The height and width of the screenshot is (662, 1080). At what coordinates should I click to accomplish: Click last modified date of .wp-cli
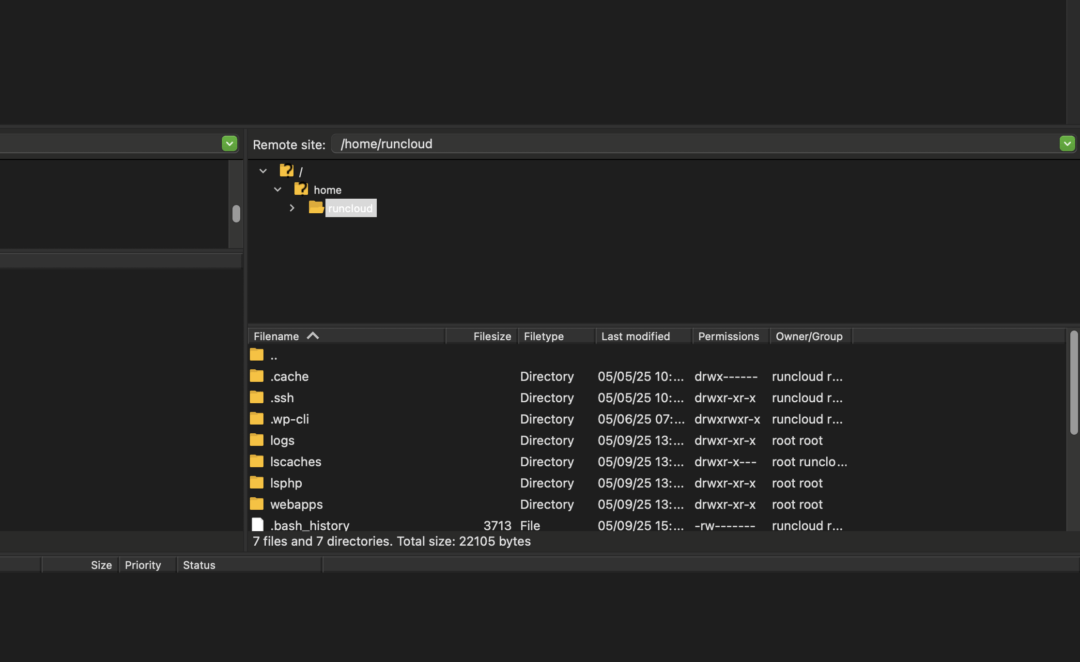[x=641, y=420]
